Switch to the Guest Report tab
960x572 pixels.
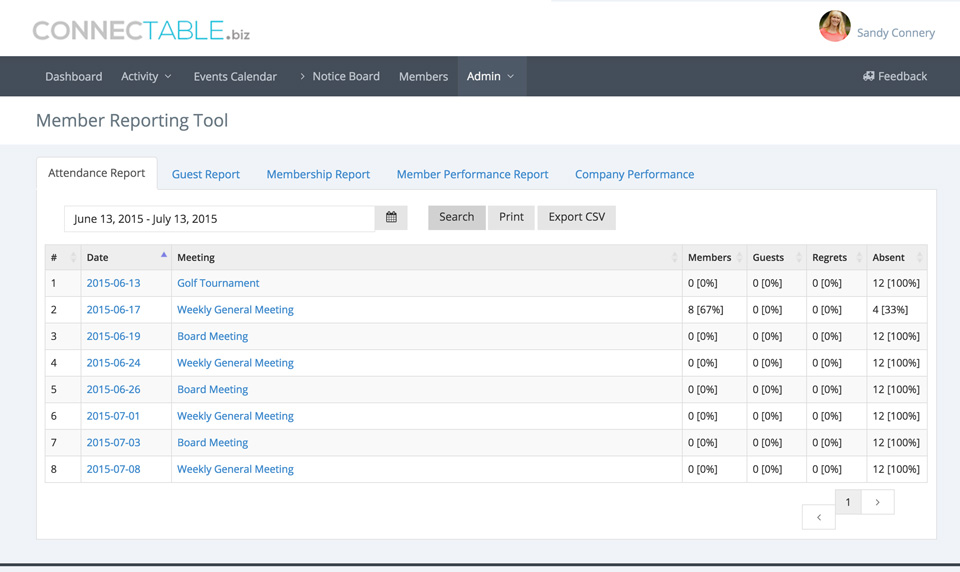click(x=206, y=174)
